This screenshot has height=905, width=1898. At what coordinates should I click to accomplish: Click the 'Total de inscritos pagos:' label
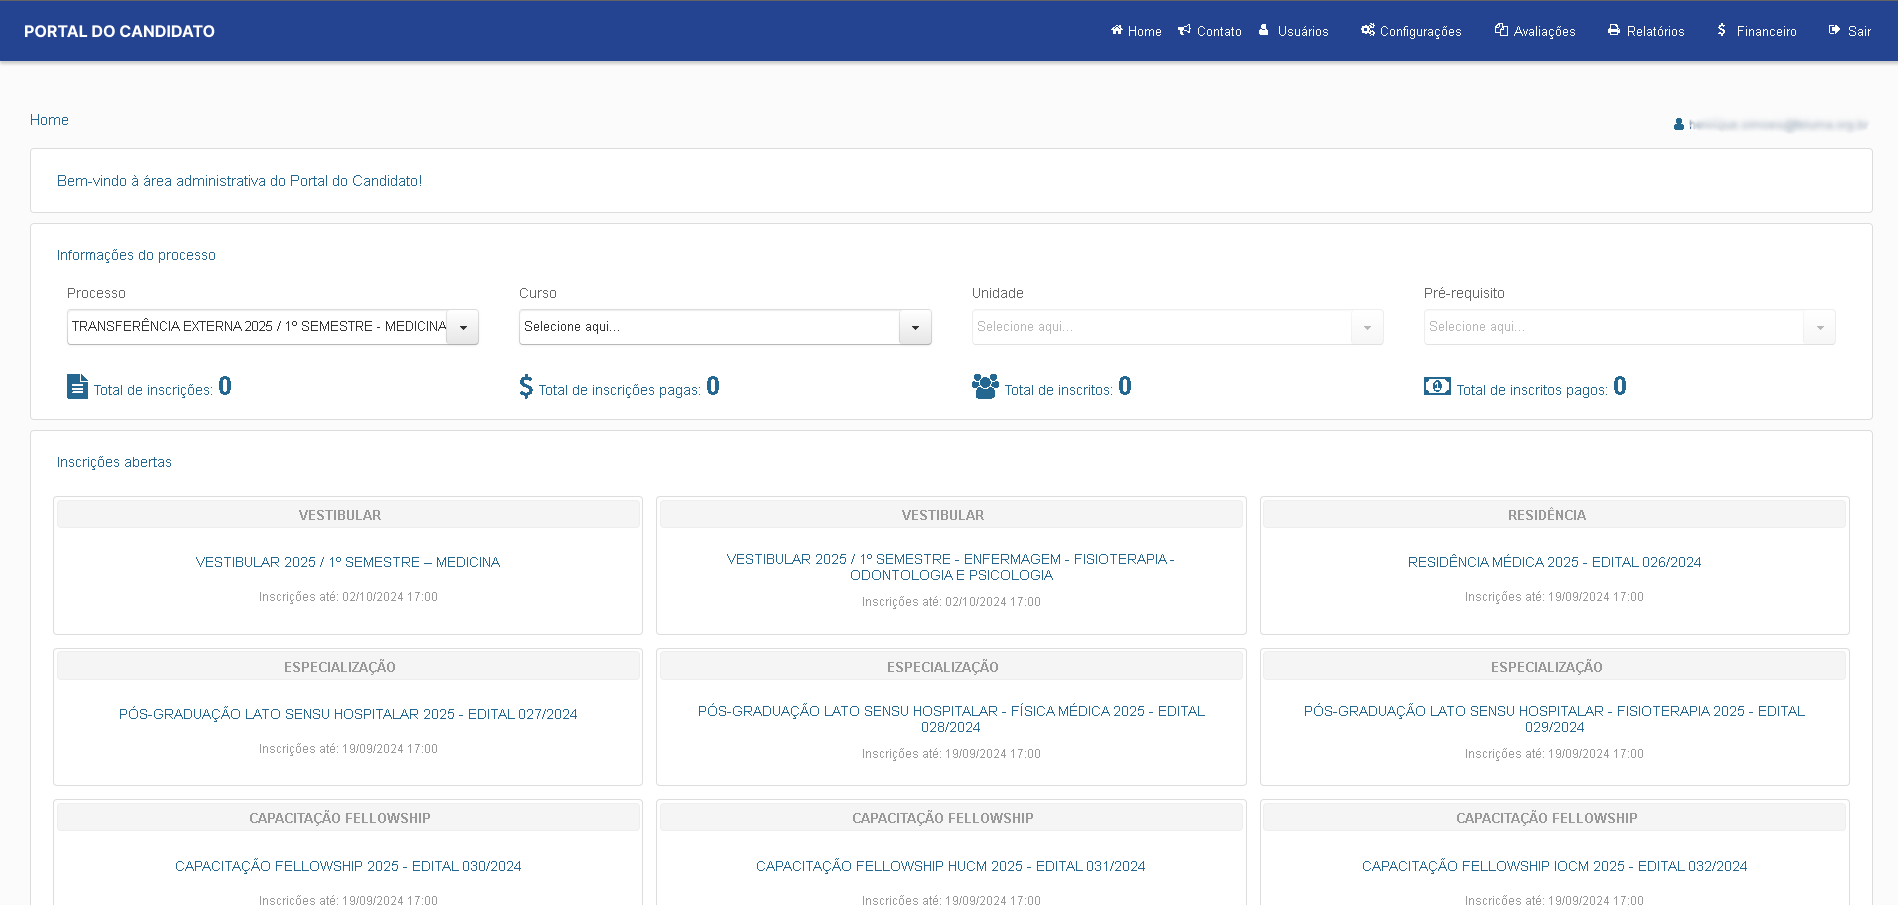1532,390
